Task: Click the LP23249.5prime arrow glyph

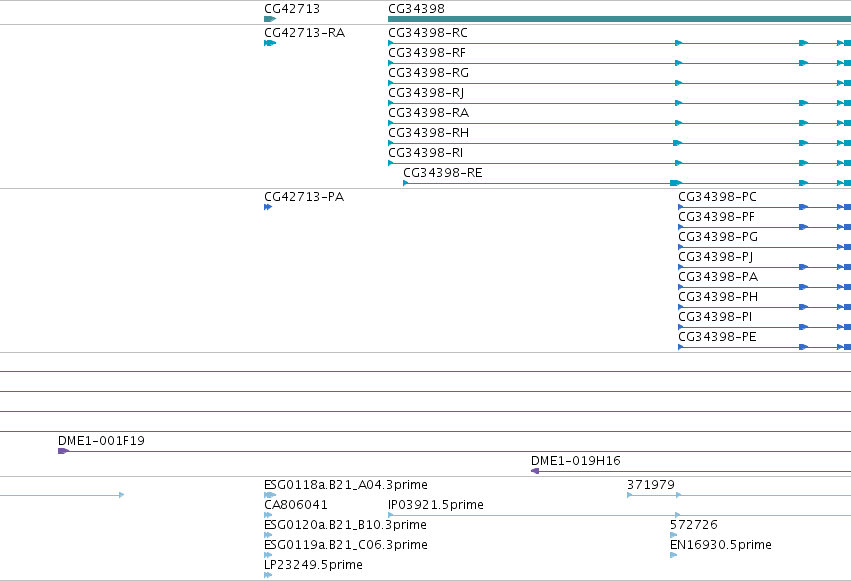Action: pyautogui.click(x=268, y=576)
